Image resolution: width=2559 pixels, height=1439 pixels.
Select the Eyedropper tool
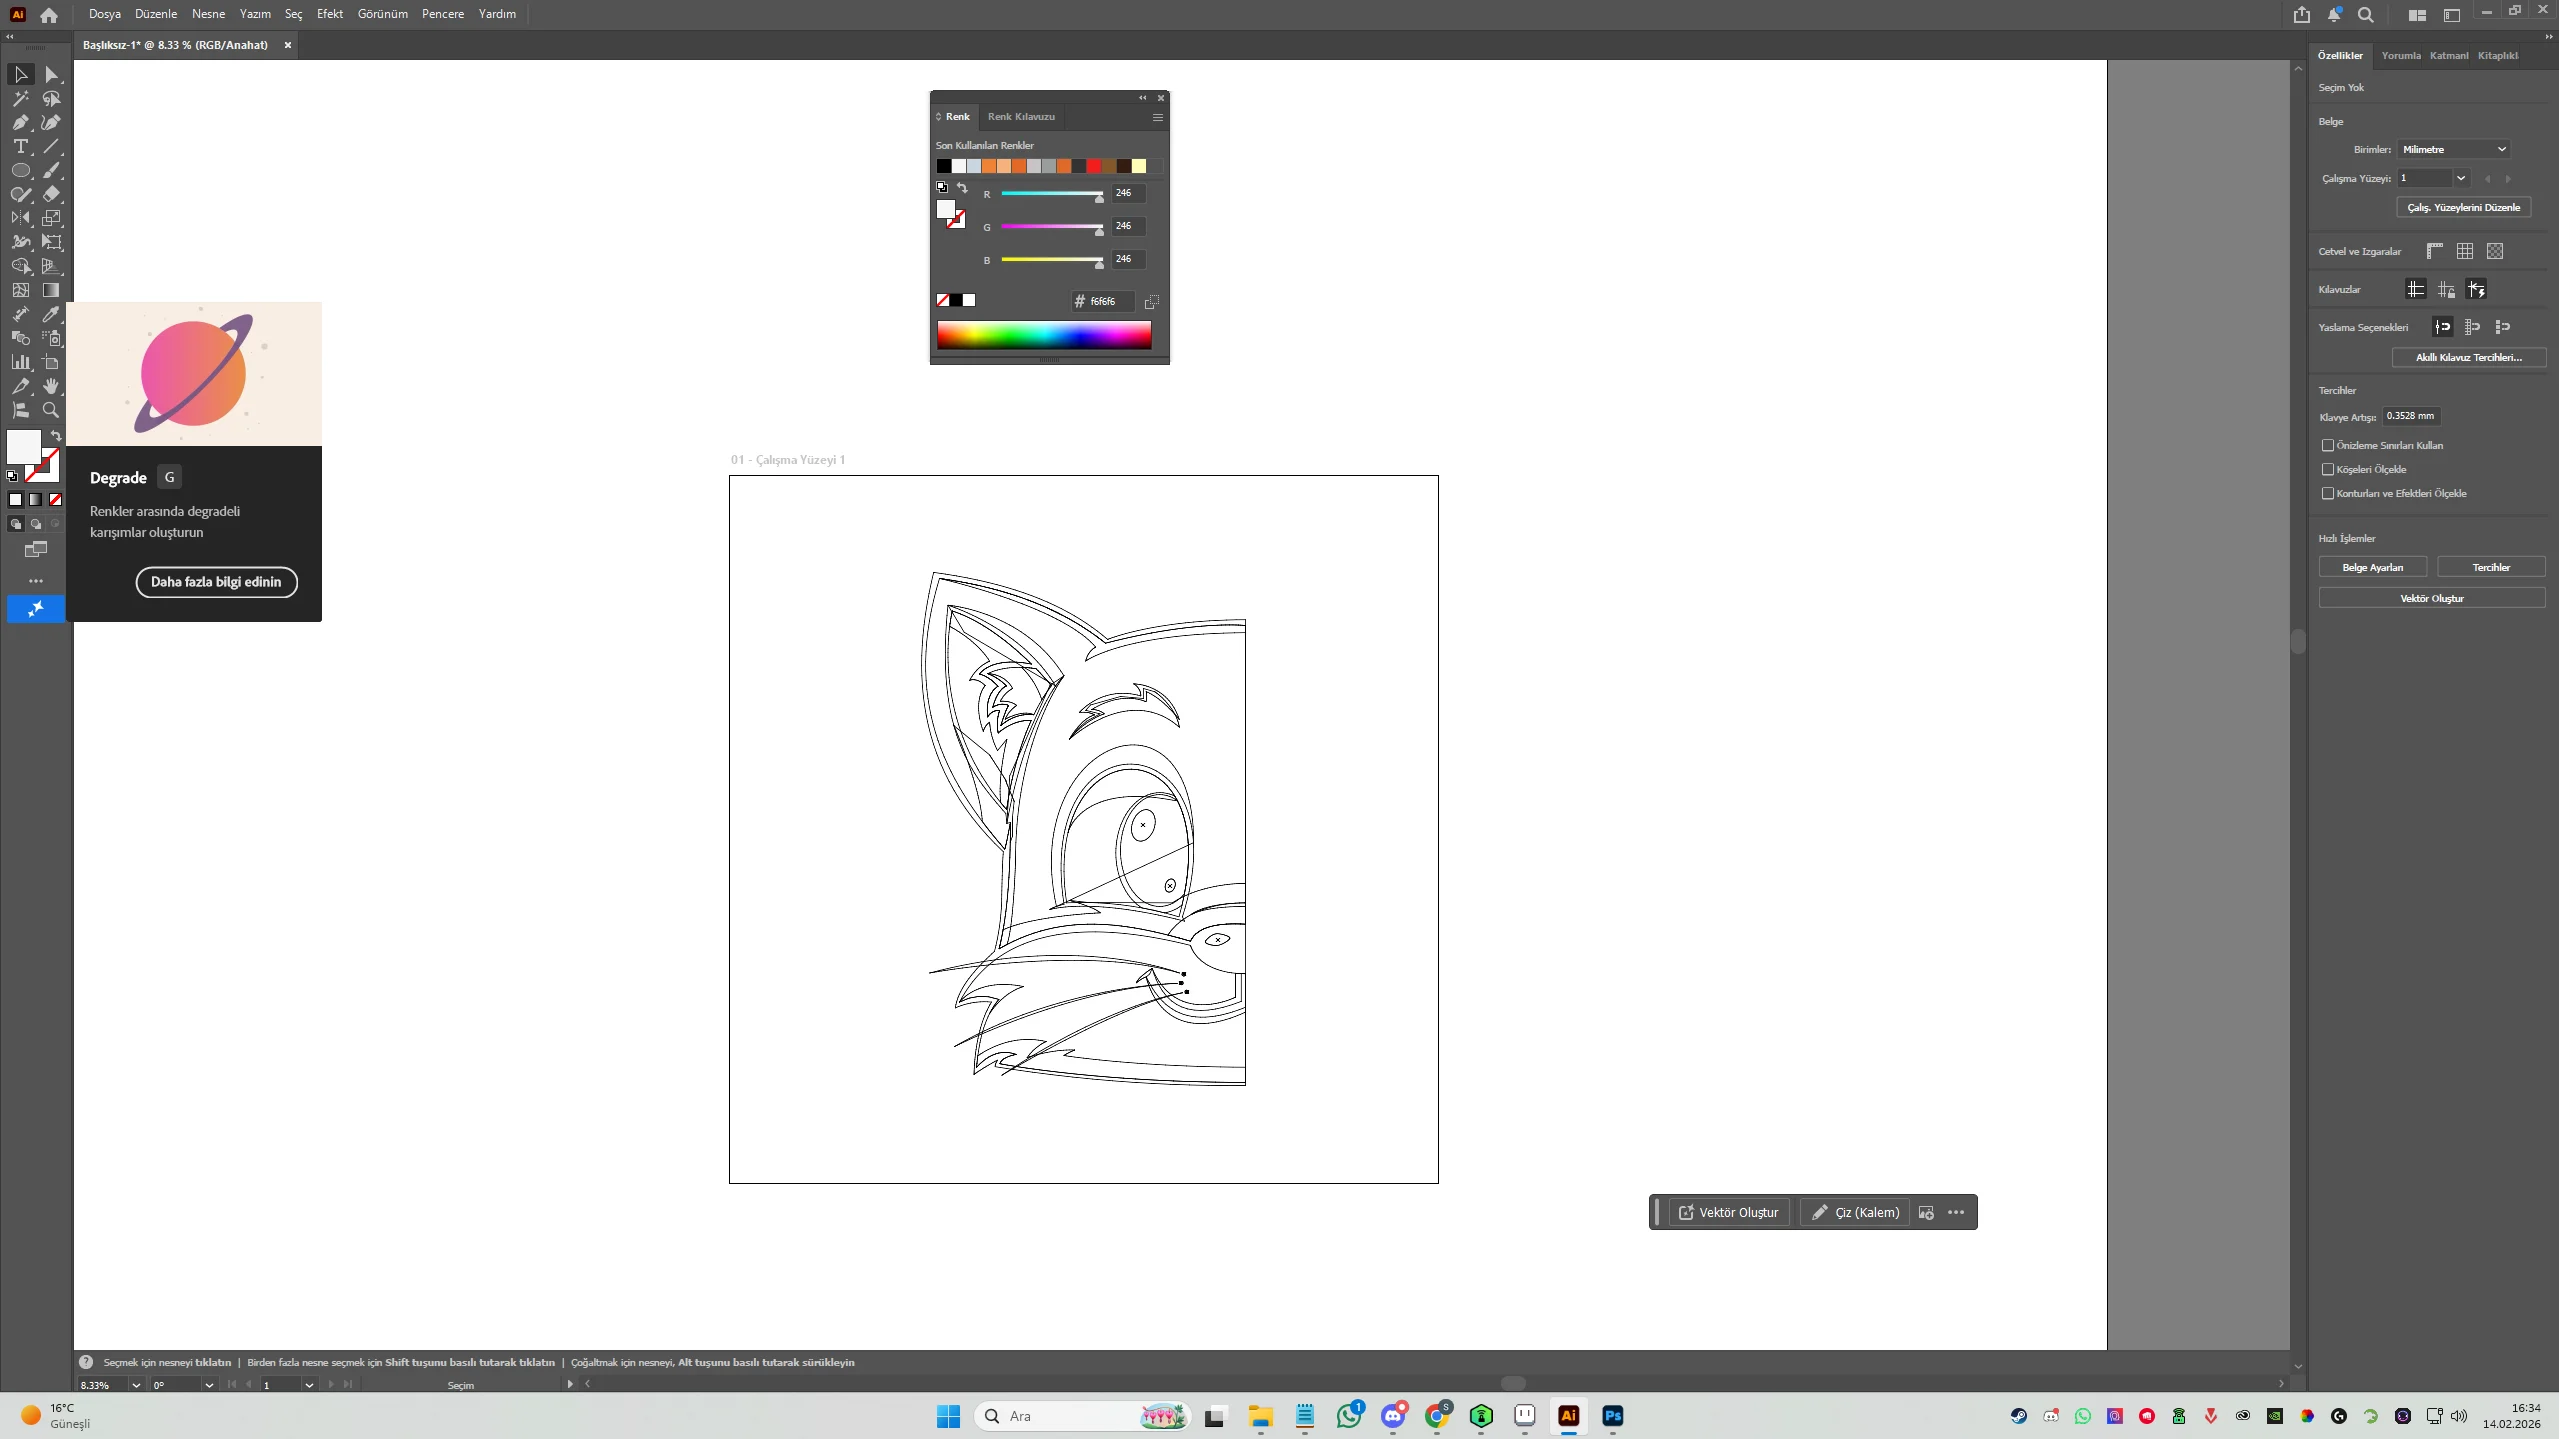pos(51,314)
